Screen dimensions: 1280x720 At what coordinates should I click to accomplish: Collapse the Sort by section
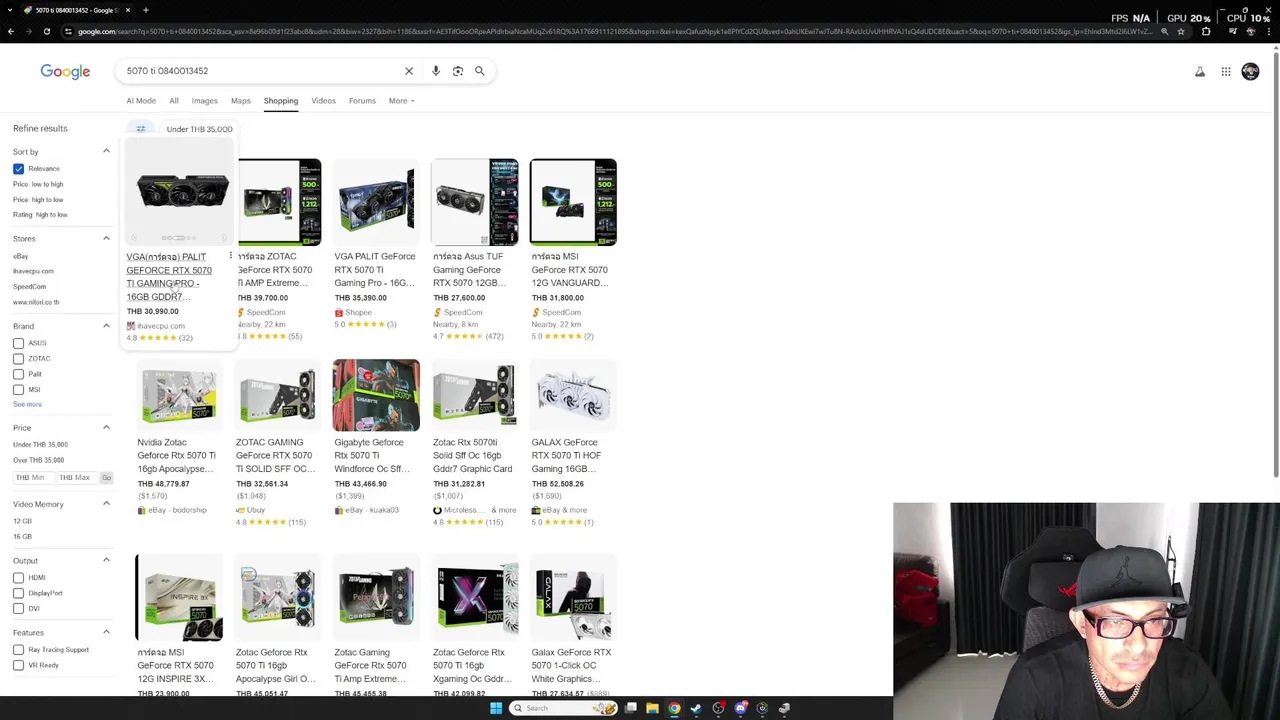pos(106,151)
